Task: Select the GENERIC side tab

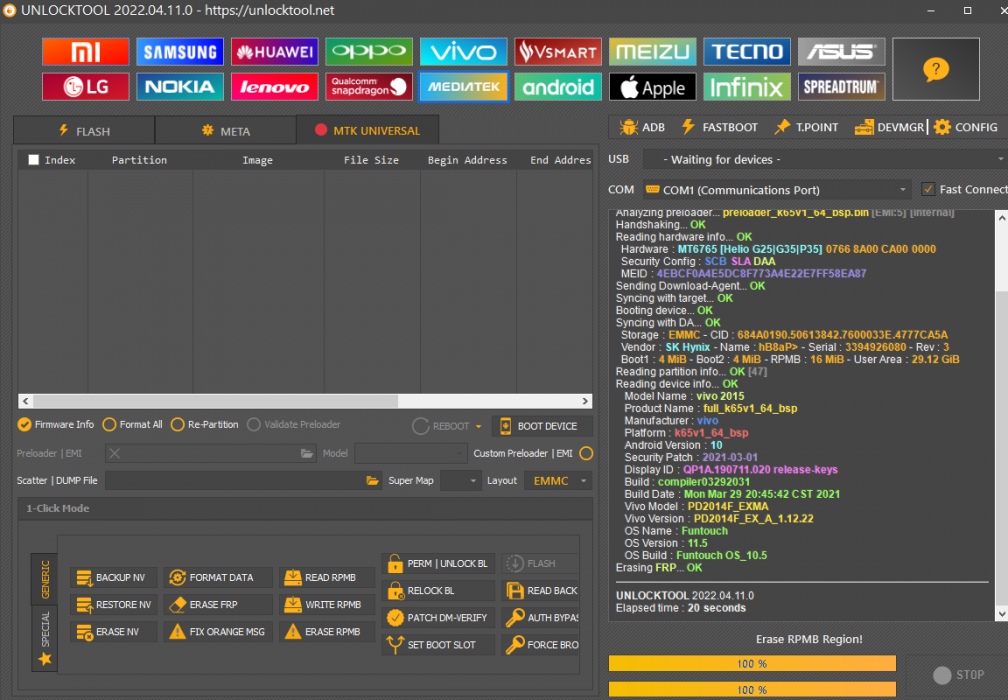Action: 45,579
